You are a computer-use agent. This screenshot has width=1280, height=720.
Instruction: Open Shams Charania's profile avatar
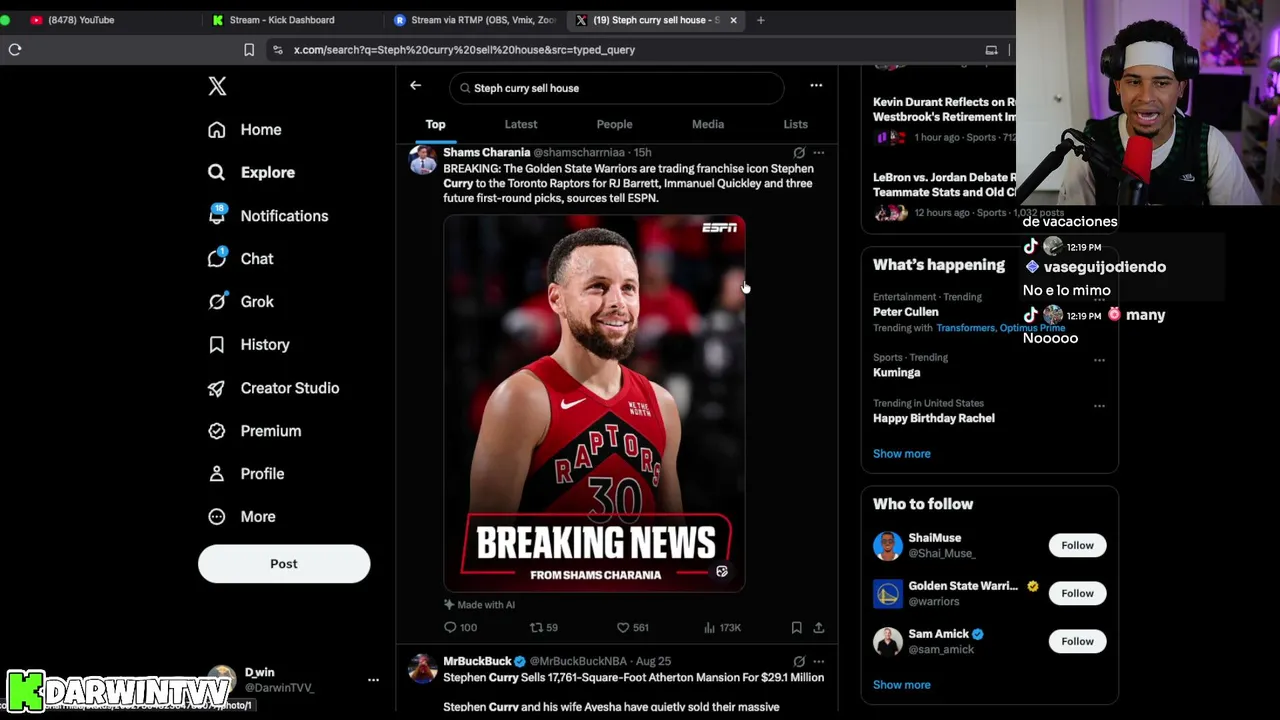pyautogui.click(x=423, y=161)
